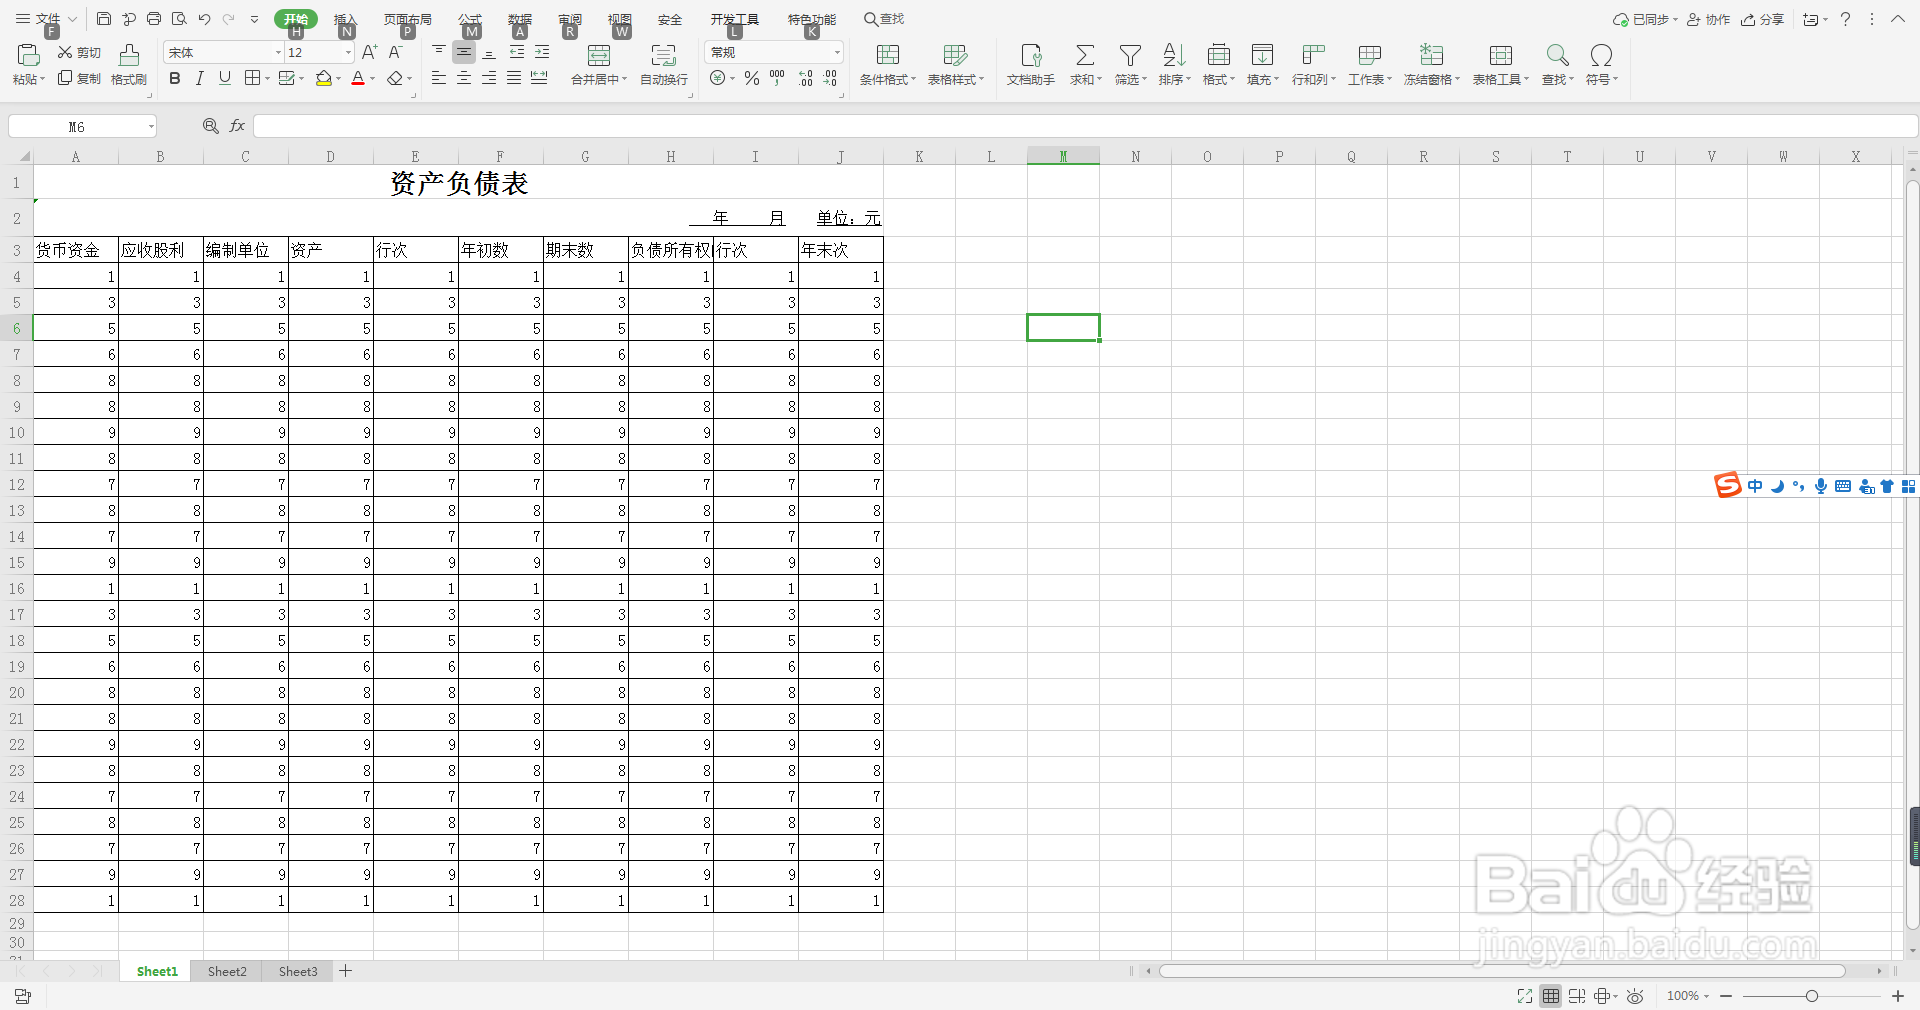Click the insert function fx icon
The image size is (1920, 1010).
click(237, 126)
